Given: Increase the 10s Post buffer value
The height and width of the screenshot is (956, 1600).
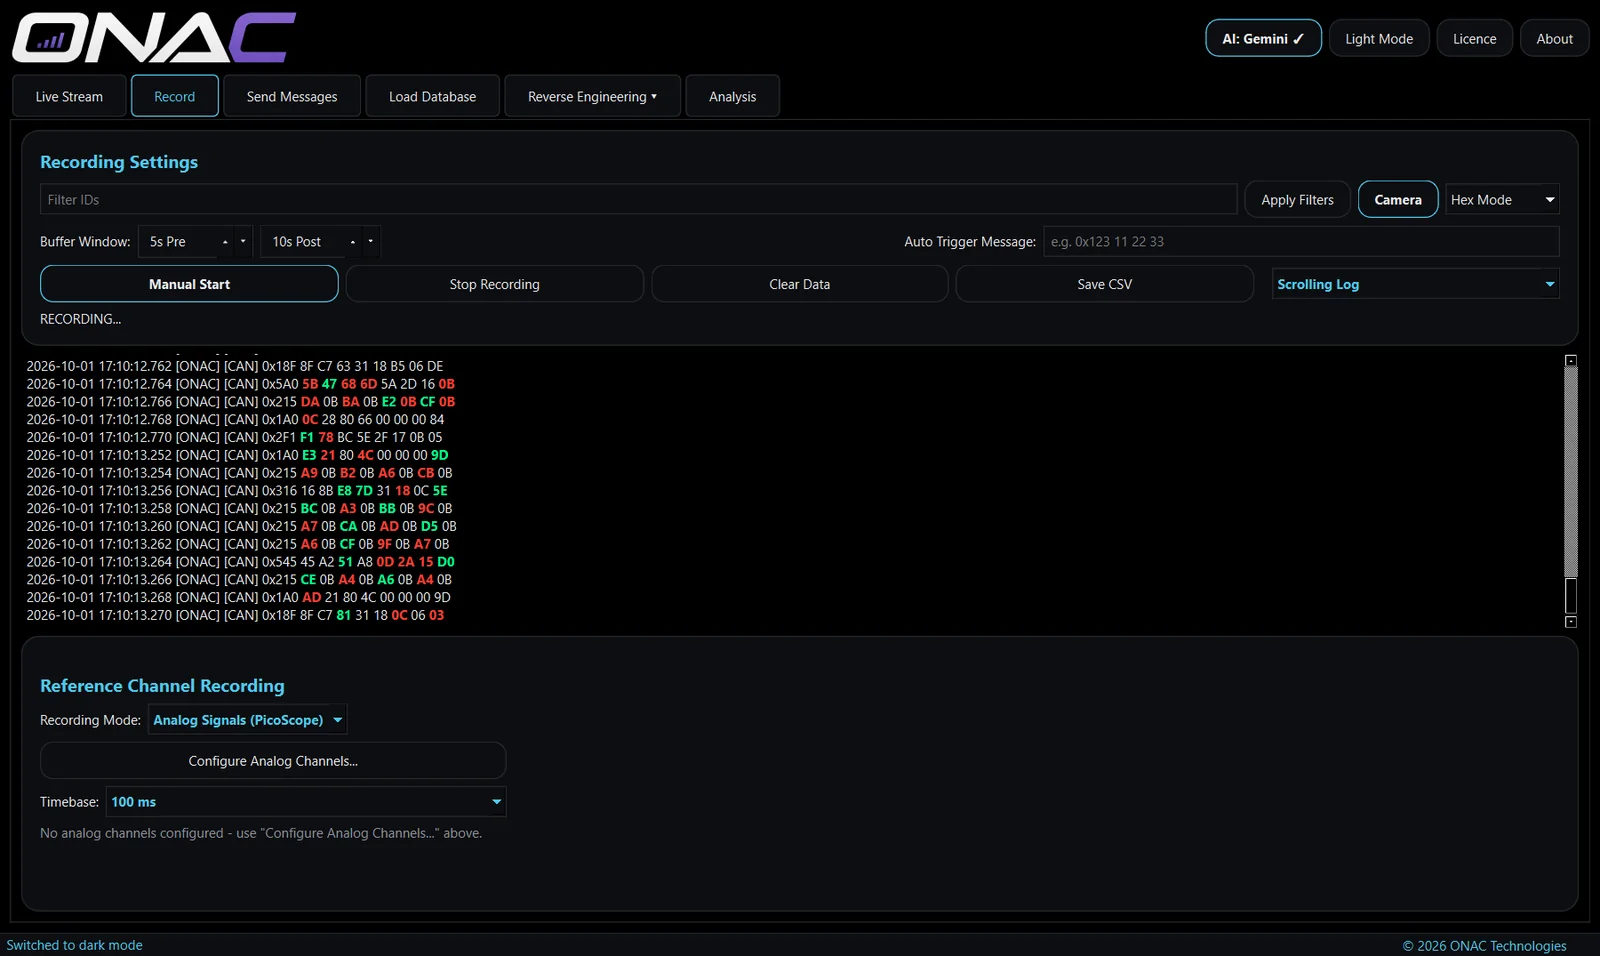Looking at the screenshot, I should (x=353, y=242).
